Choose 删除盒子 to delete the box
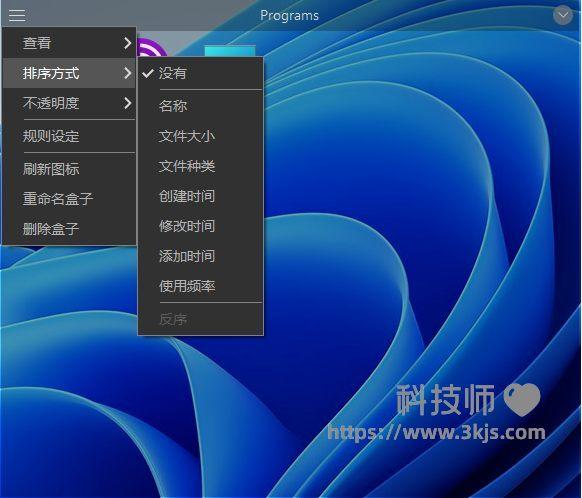This screenshot has height=498, width=582. [69, 229]
